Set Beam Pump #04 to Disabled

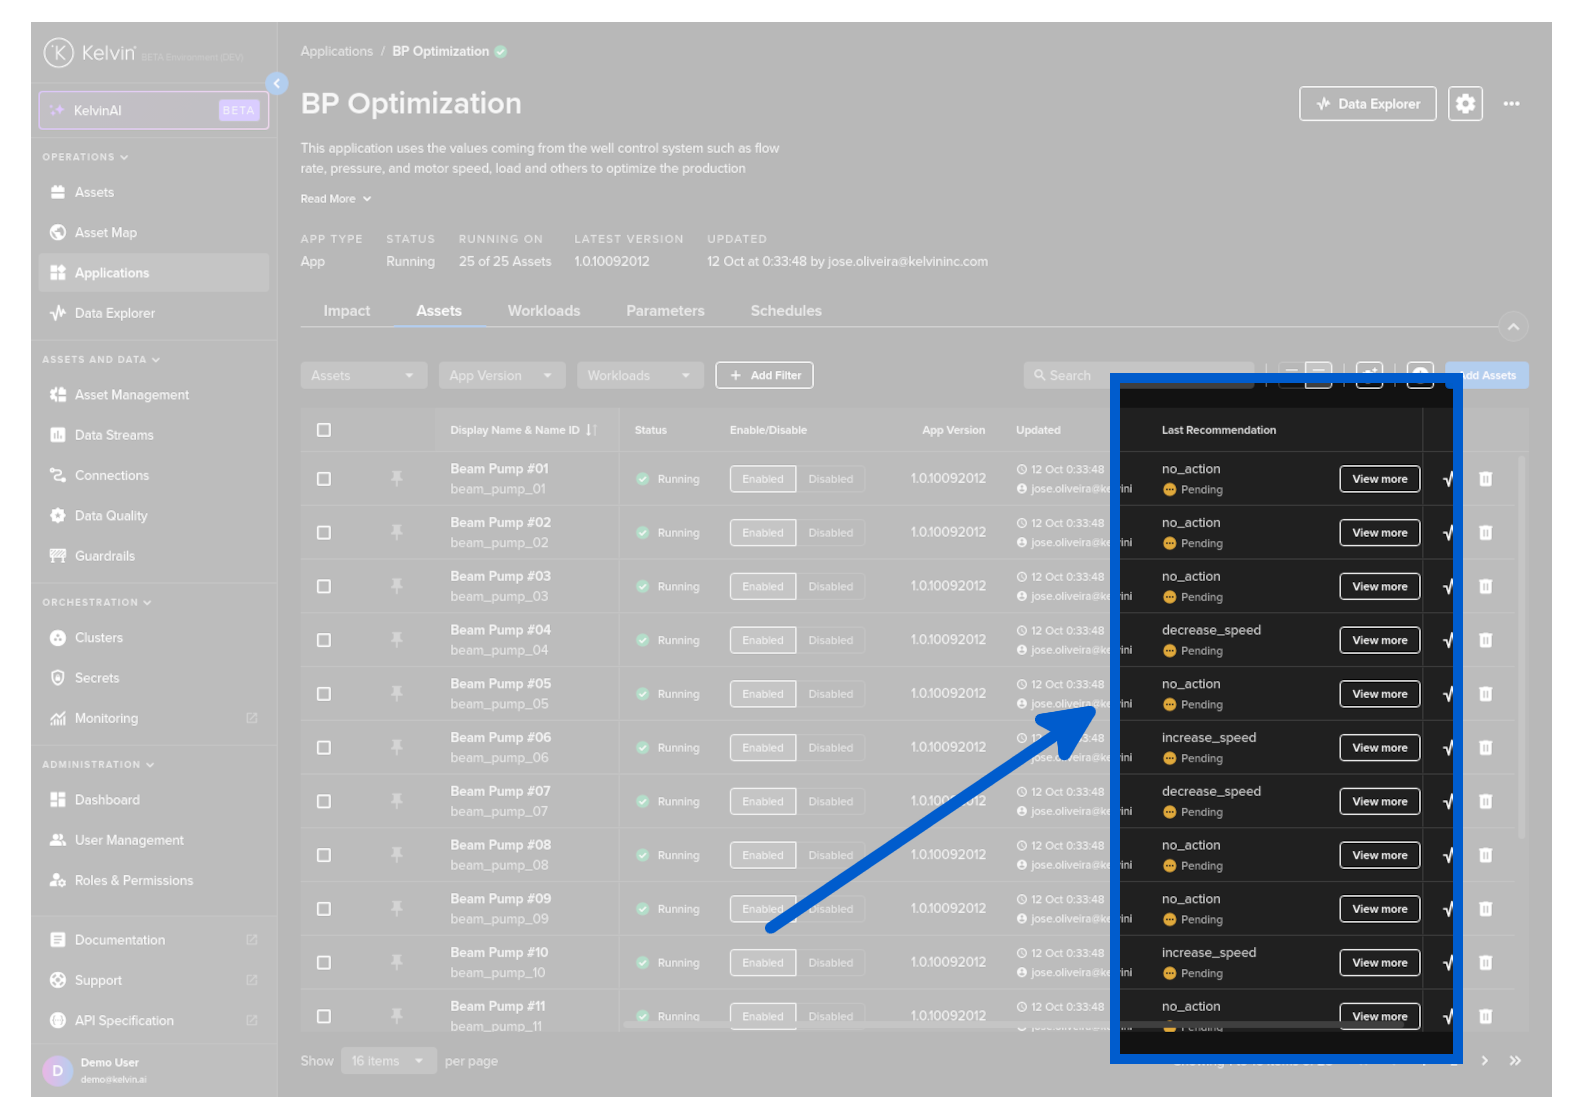pyautogui.click(x=830, y=641)
